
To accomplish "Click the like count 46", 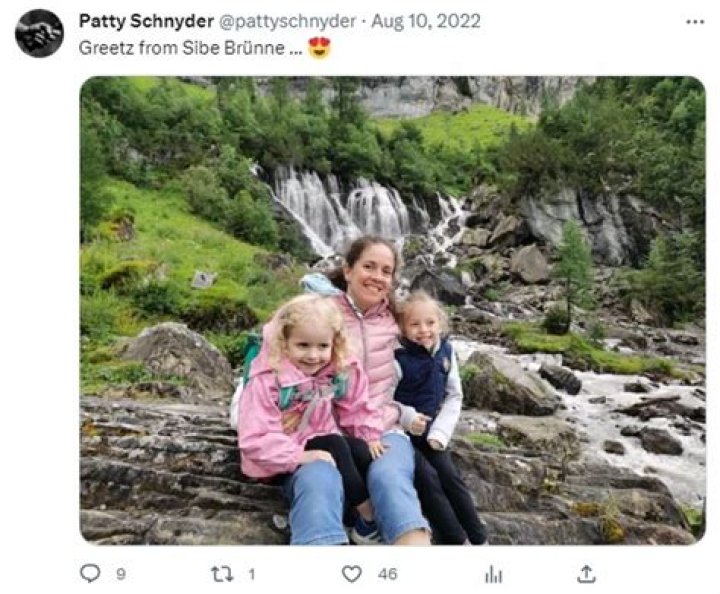I will [388, 574].
